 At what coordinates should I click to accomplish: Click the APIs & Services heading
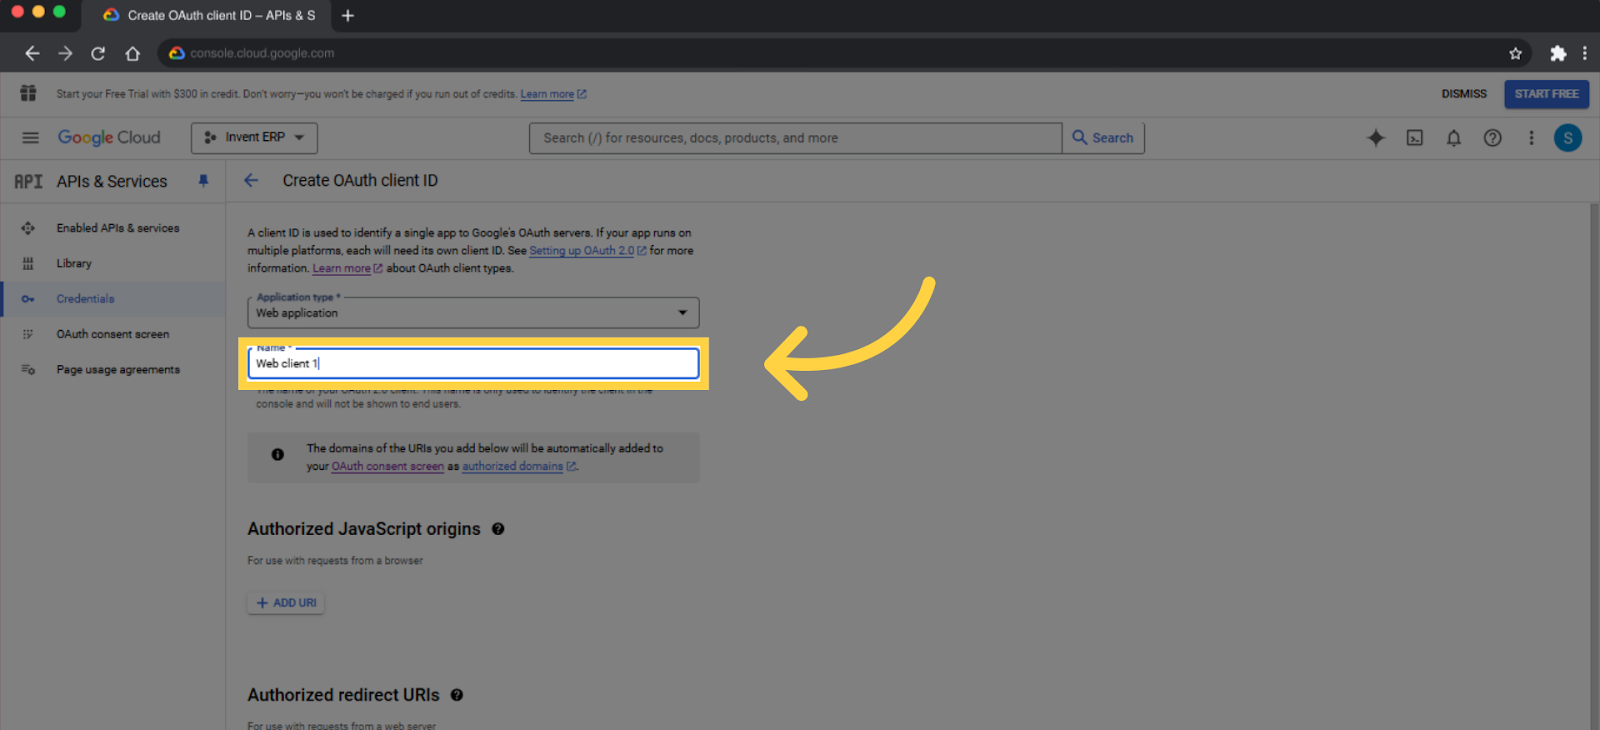[112, 181]
